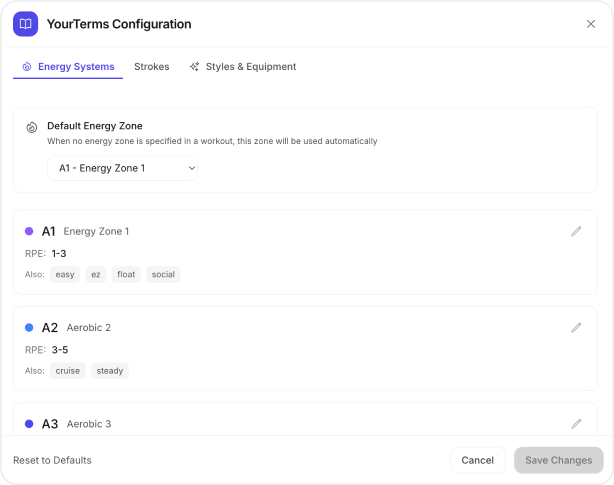Viewport: 614px width, 485px height.
Task: Open the Default Energy Zone dropdown
Action: point(122,168)
